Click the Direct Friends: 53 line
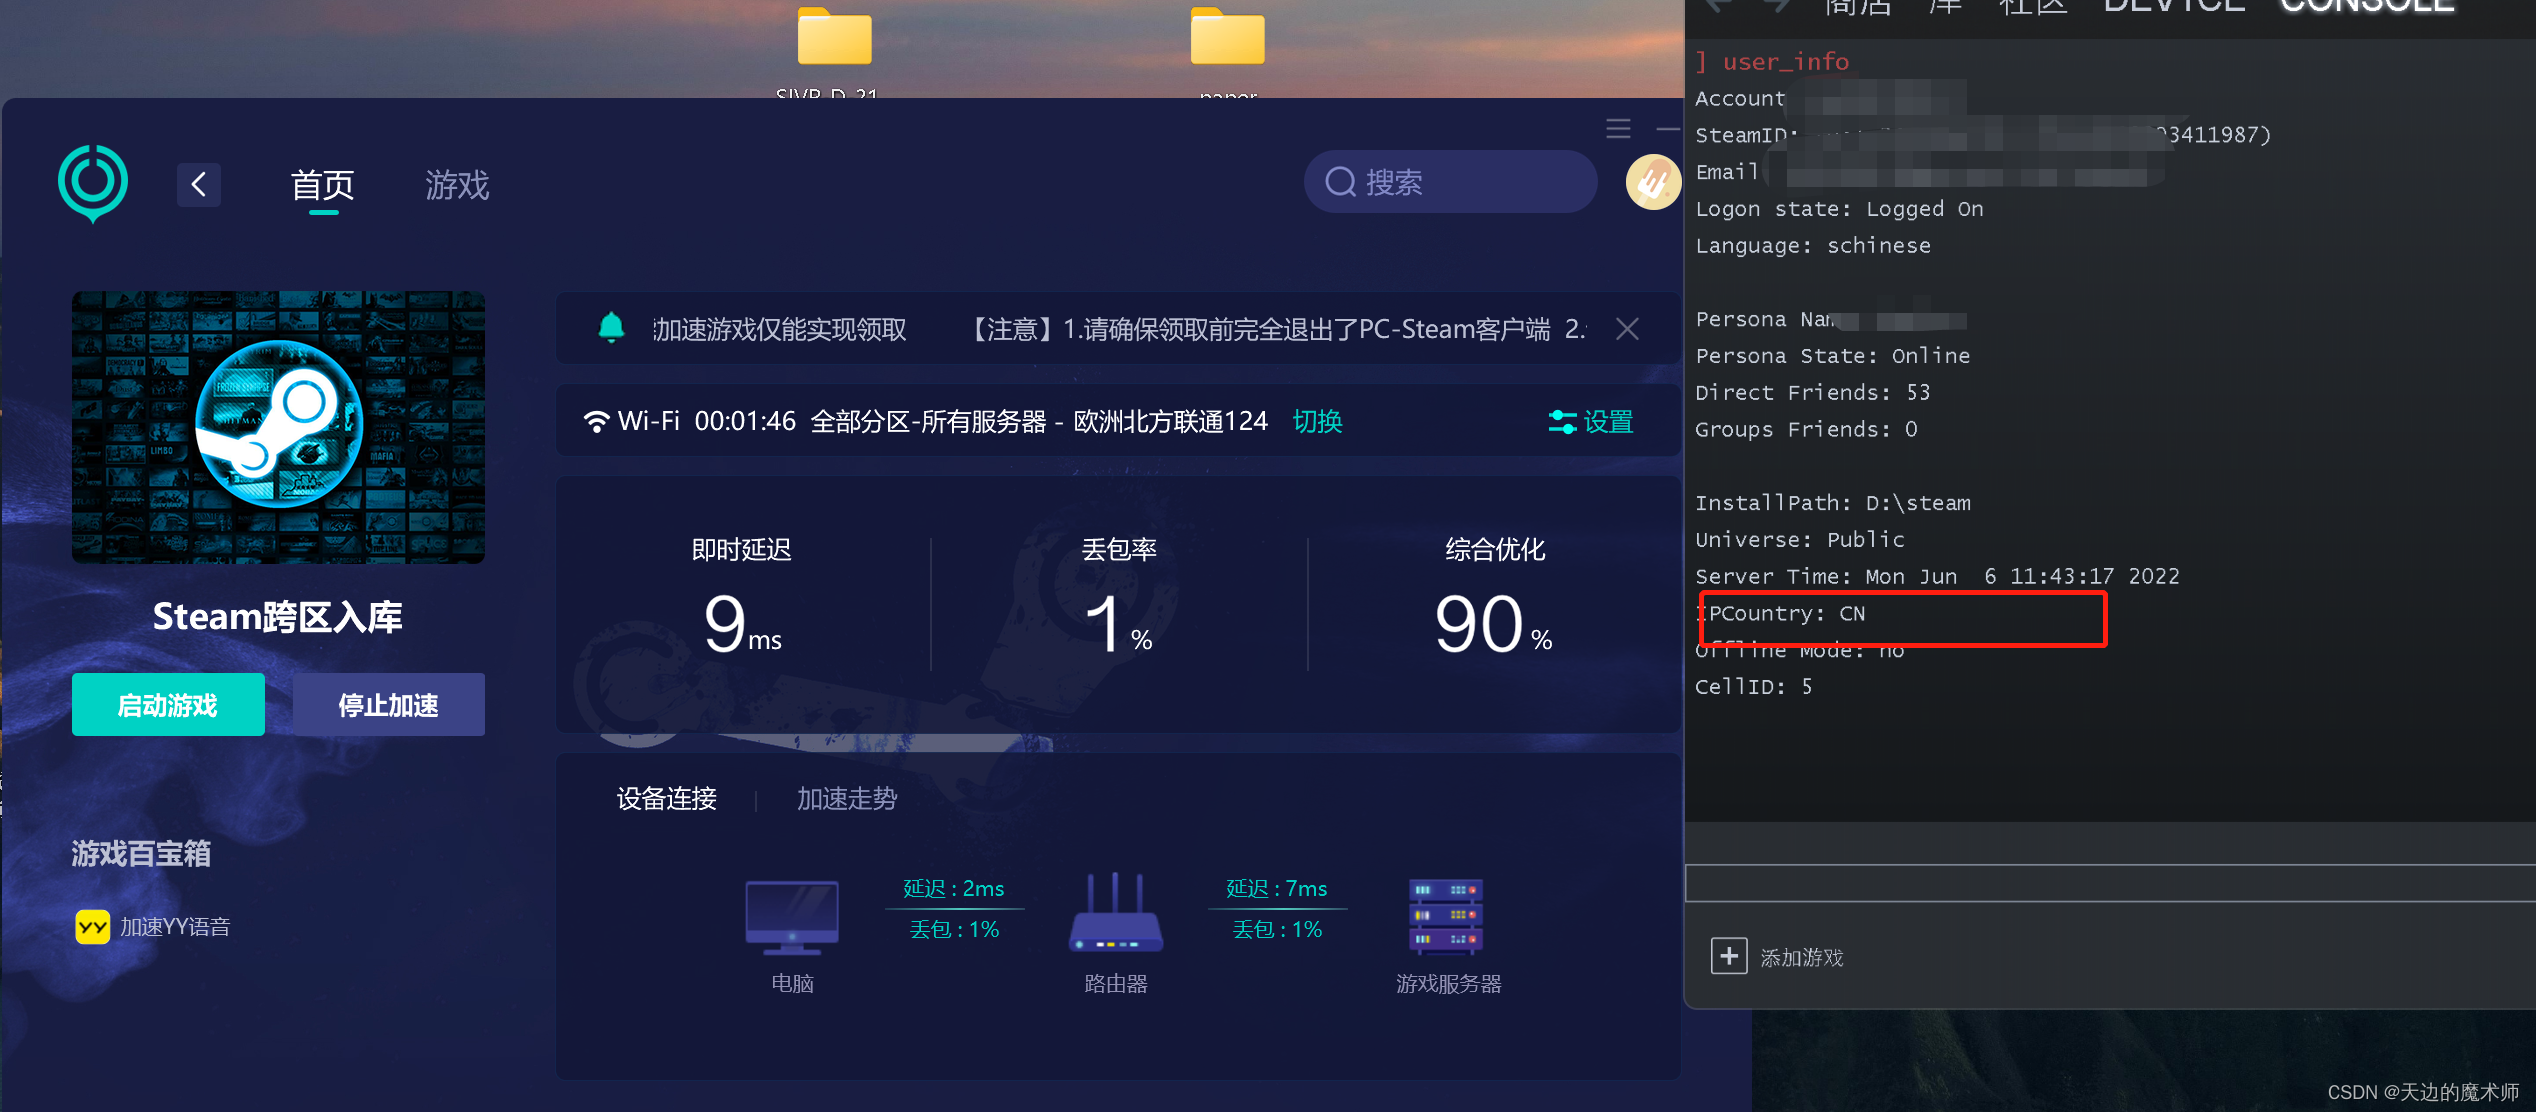Screen dimensions: 2536x1112 tap(1812, 392)
